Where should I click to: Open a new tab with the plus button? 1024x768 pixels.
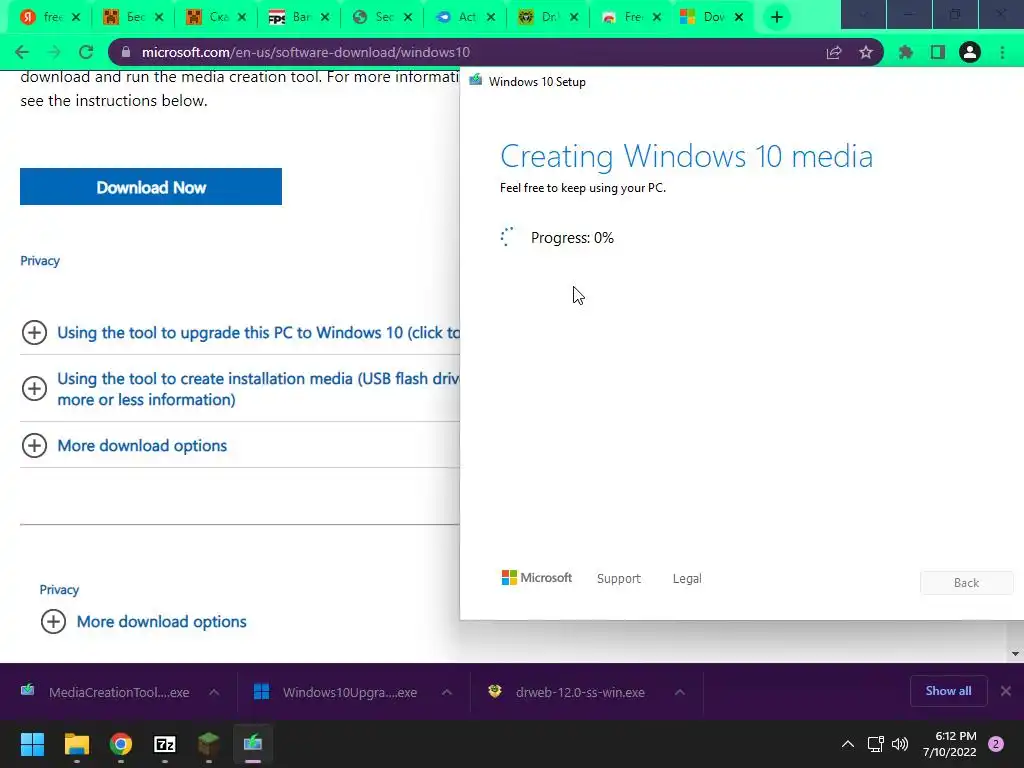776,17
